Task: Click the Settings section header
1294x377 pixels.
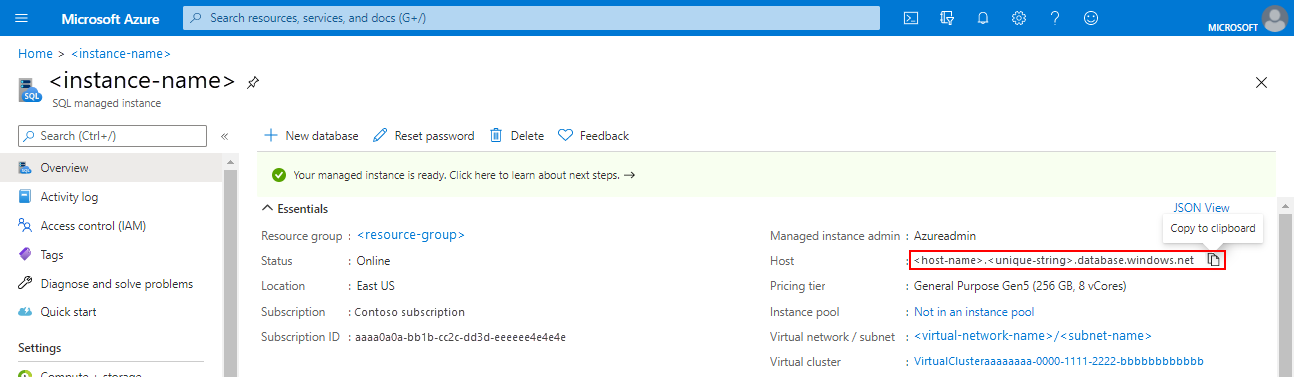Action: point(40,348)
